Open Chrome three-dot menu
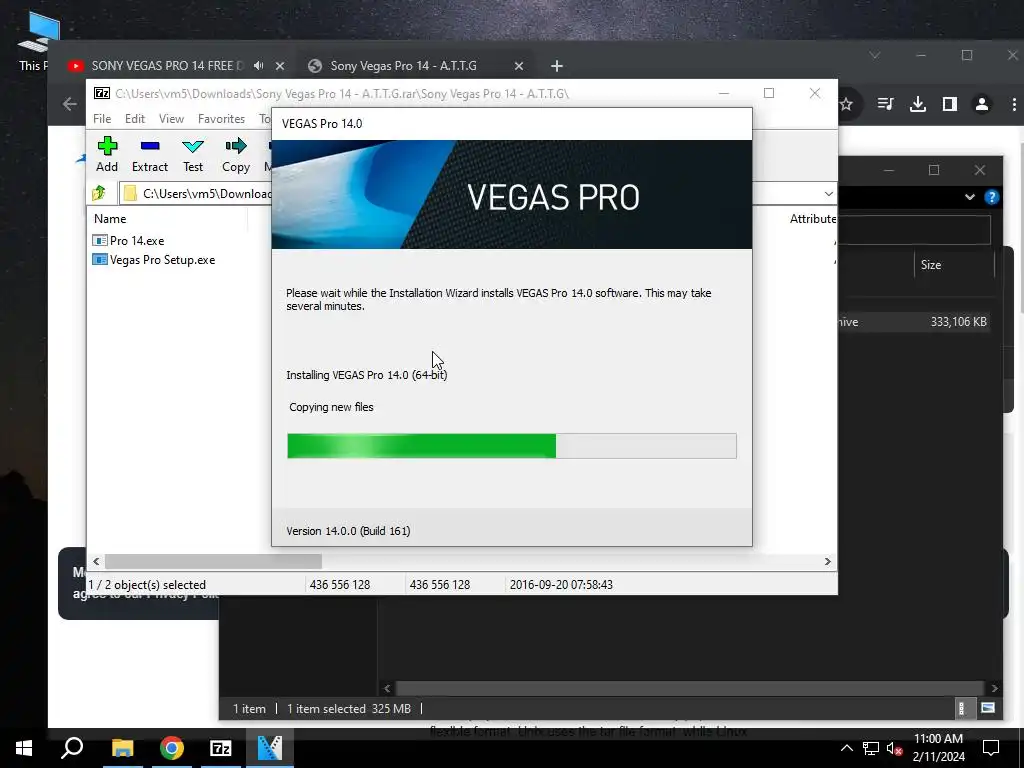Screen dimensions: 1024x768 pos(1014,104)
